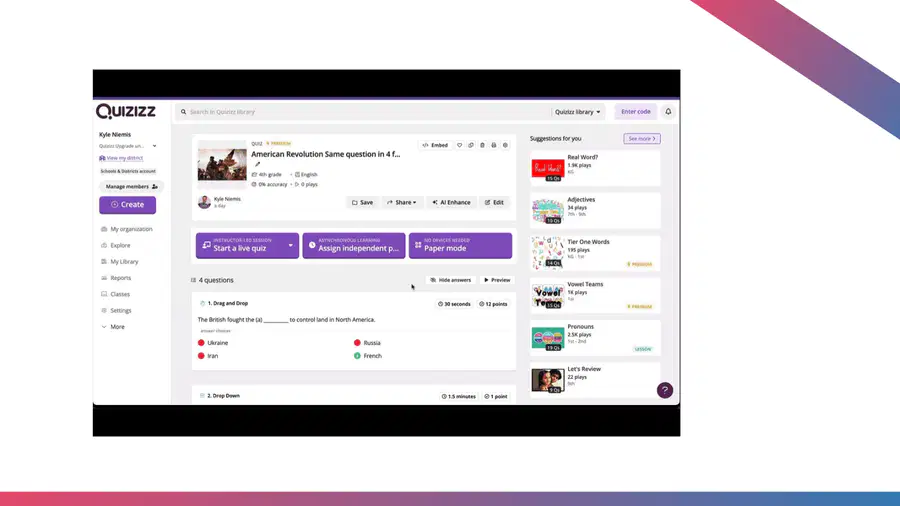This screenshot has width=900, height=506.
Task: Click Enter code
Action: click(x=635, y=112)
